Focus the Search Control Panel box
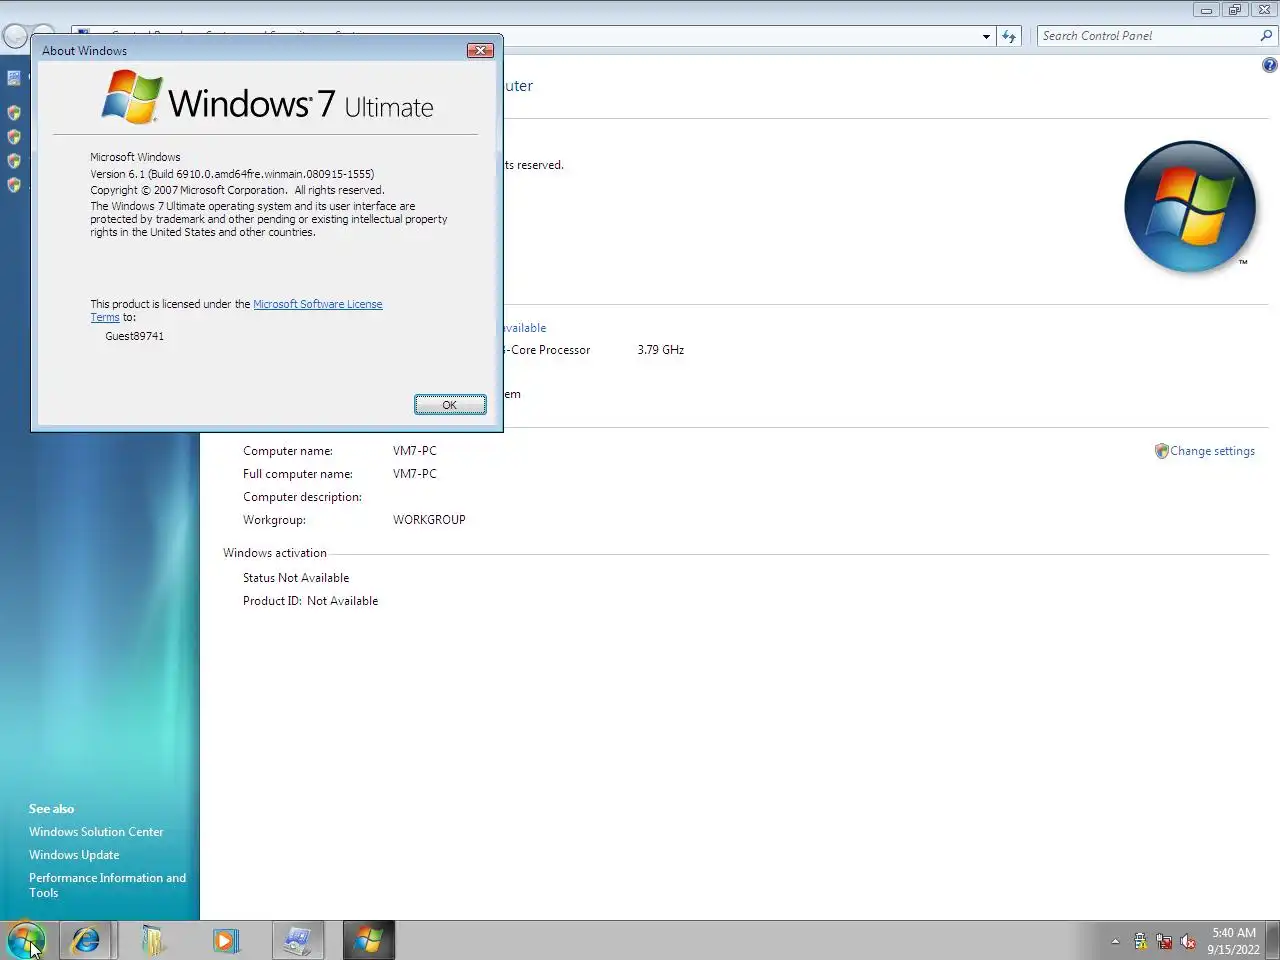Screen dimensions: 1280x960 pos(1148,36)
